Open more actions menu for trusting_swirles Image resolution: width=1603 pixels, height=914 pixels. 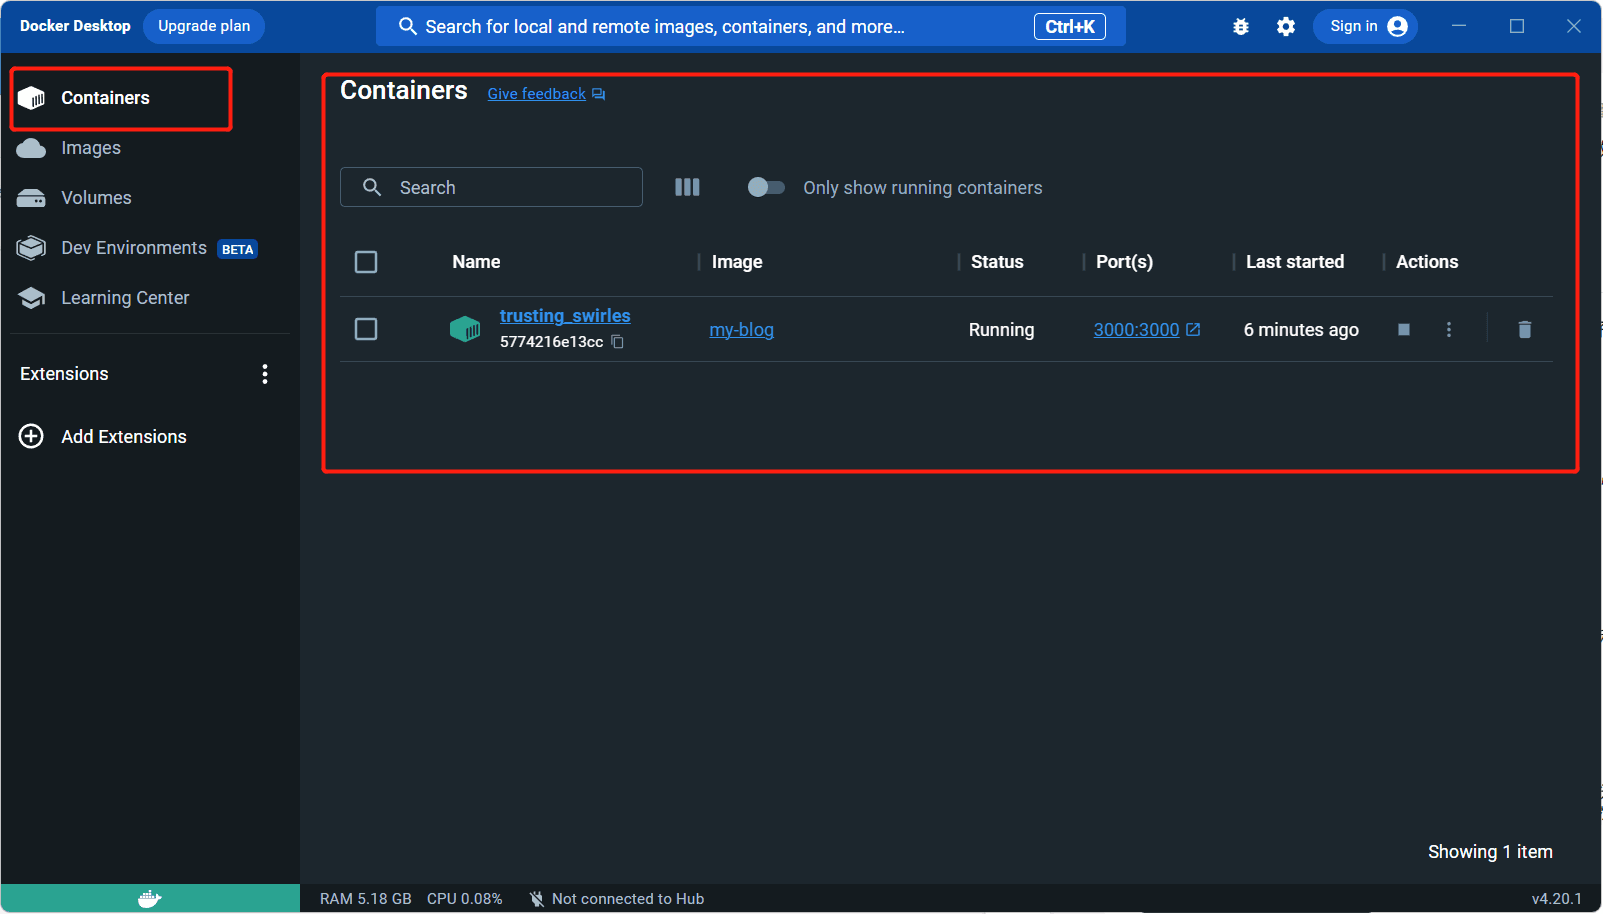[1449, 329]
